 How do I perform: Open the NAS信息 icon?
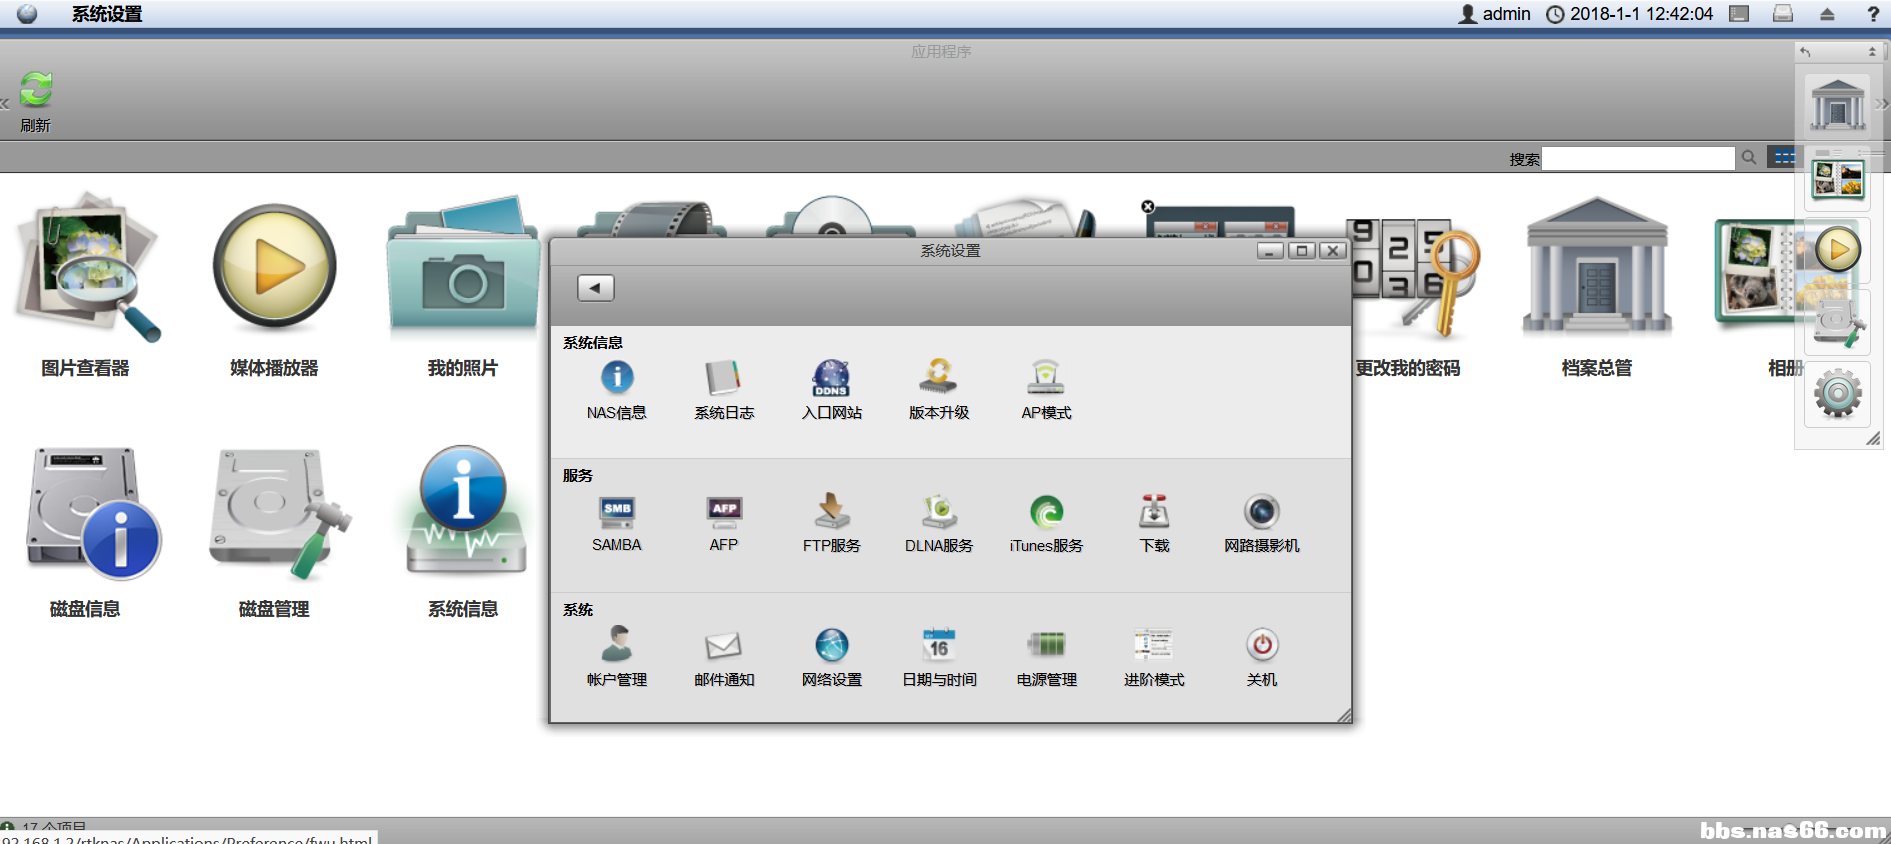coord(616,378)
